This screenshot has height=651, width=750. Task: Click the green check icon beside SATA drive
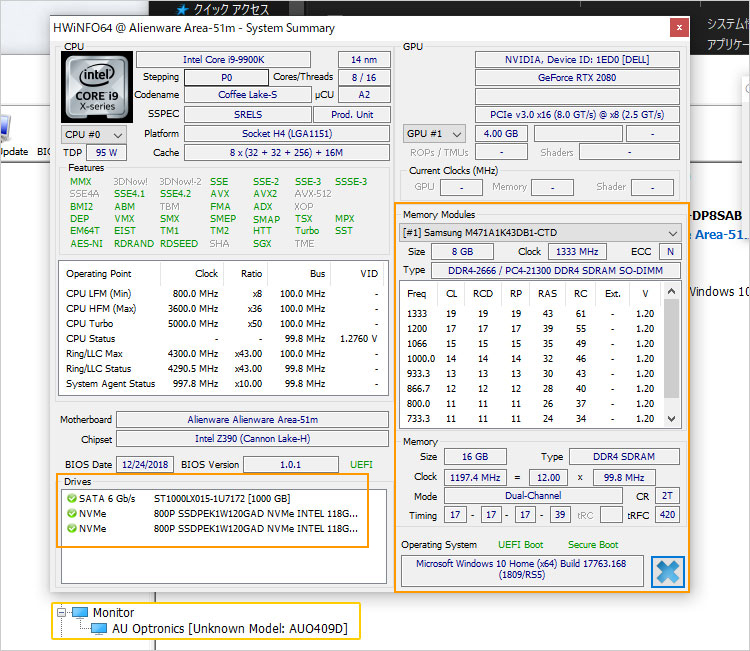(72, 498)
